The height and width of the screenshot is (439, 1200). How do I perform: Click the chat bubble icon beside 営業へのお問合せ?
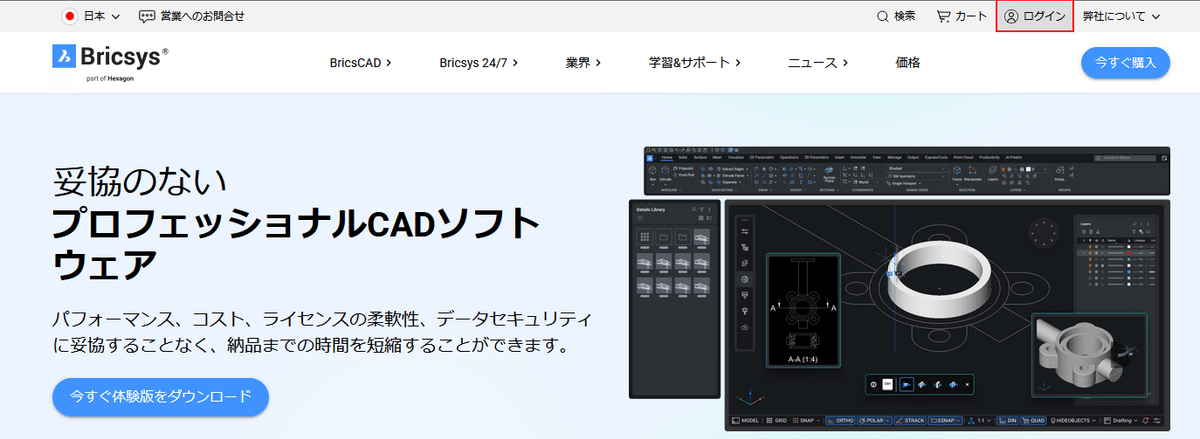[147, 16]
